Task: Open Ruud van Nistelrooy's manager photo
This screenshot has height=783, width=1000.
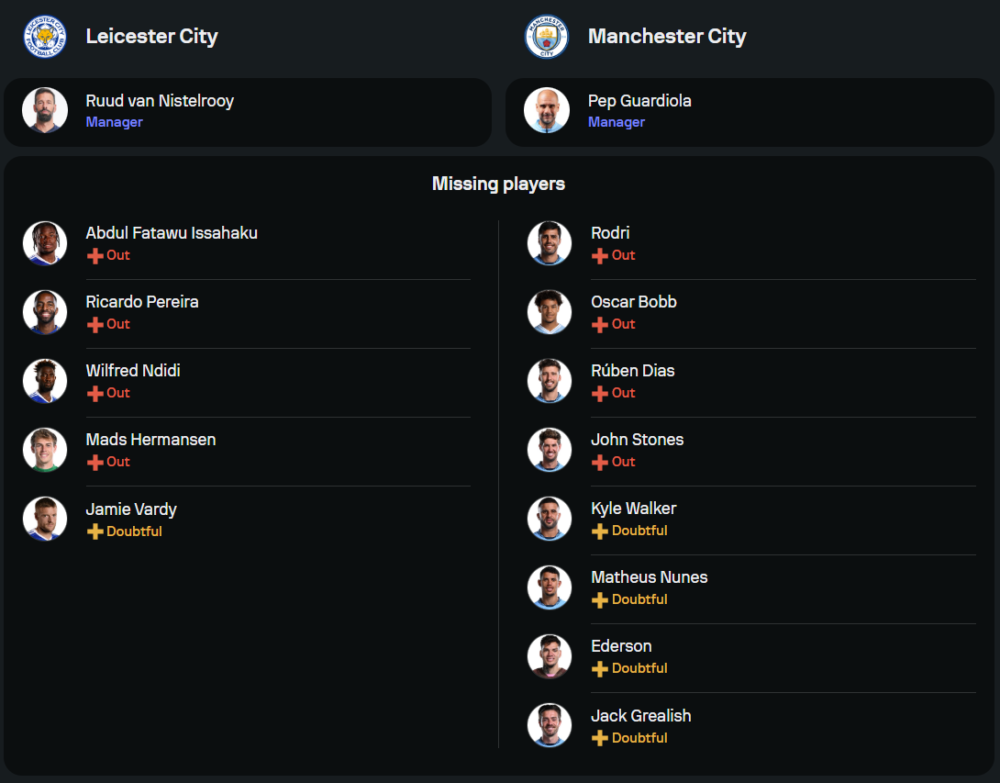Action: [x=45, y=110]
